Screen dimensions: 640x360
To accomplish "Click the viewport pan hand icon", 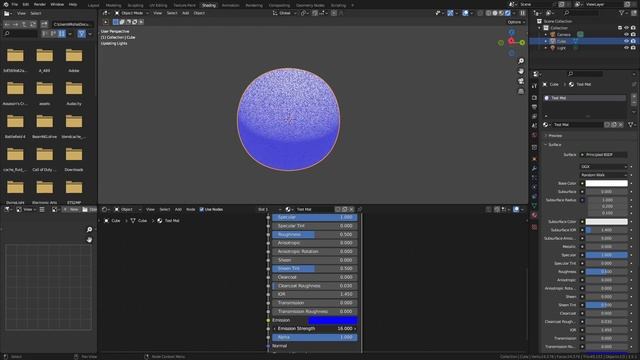I will click(x=521, y=71).
